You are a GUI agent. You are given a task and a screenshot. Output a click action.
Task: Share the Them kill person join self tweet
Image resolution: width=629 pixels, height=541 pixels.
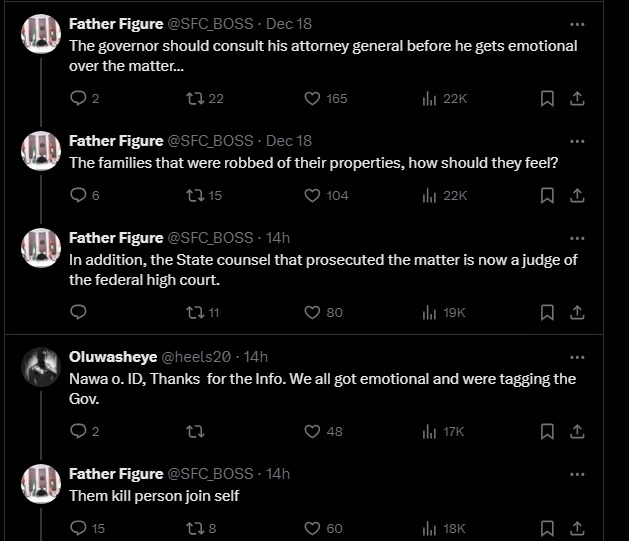(x=577, y=528)
